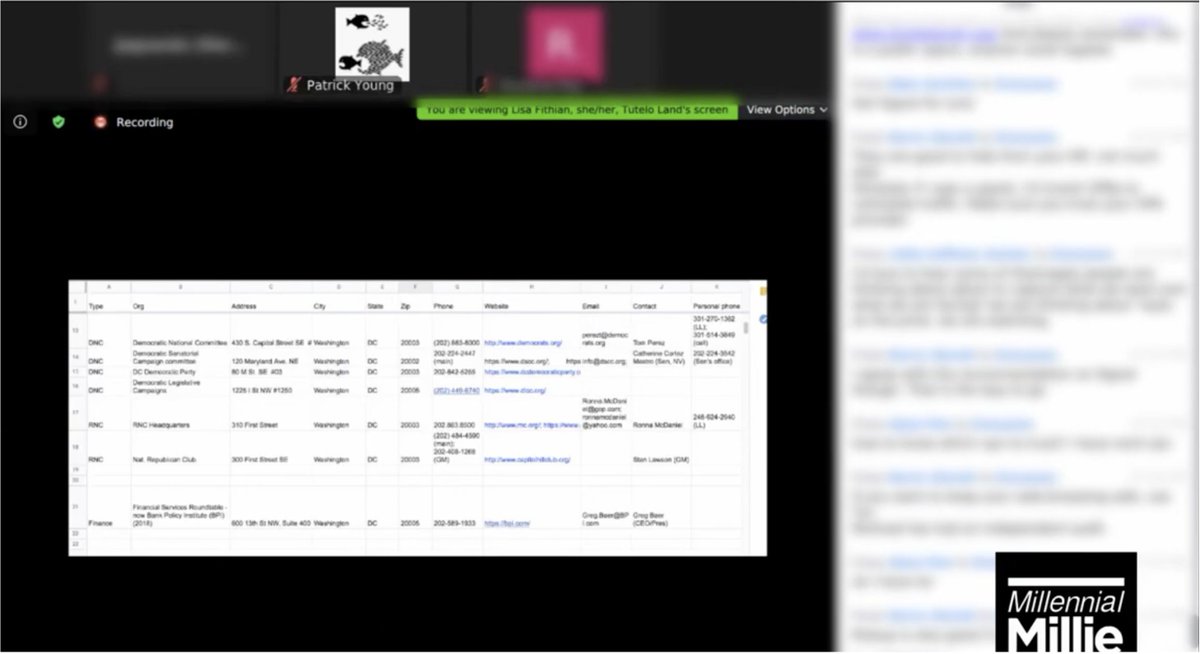Select row 21 header in the spreadsheet

[x=75, y=507]
